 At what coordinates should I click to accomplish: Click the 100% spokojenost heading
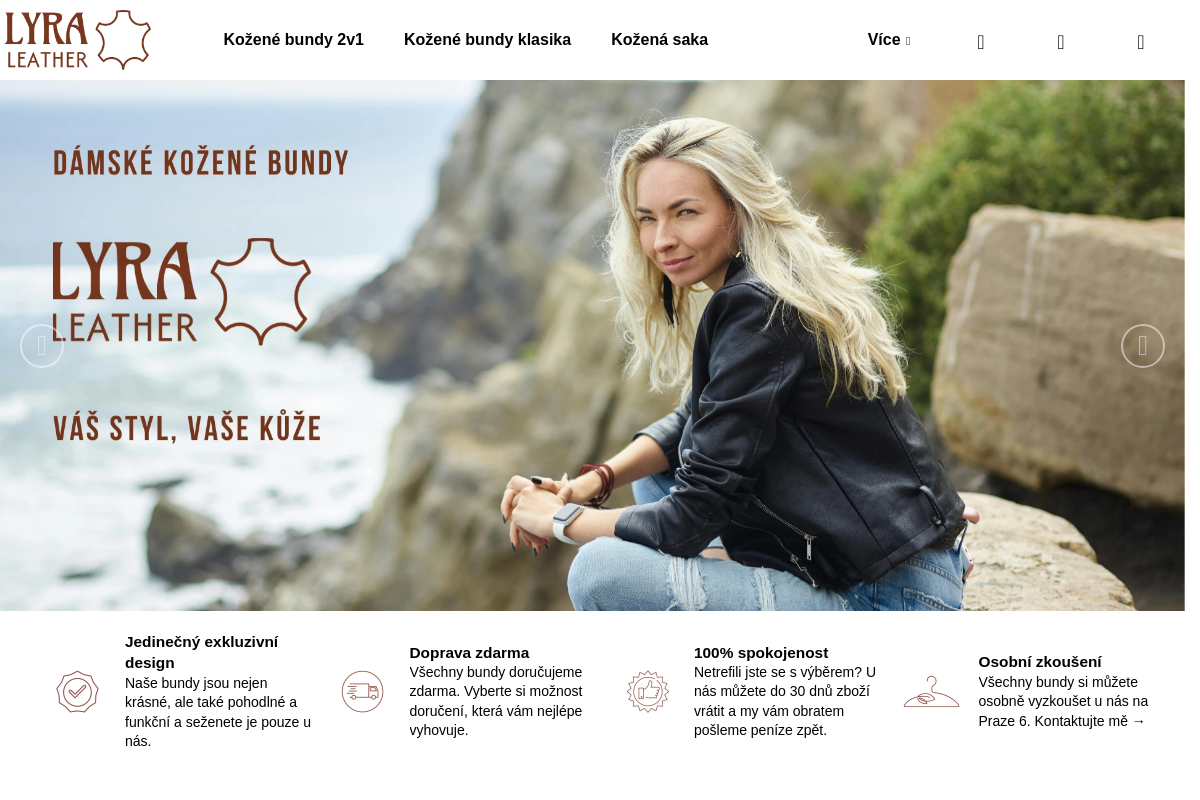click(x=761, y=653)
